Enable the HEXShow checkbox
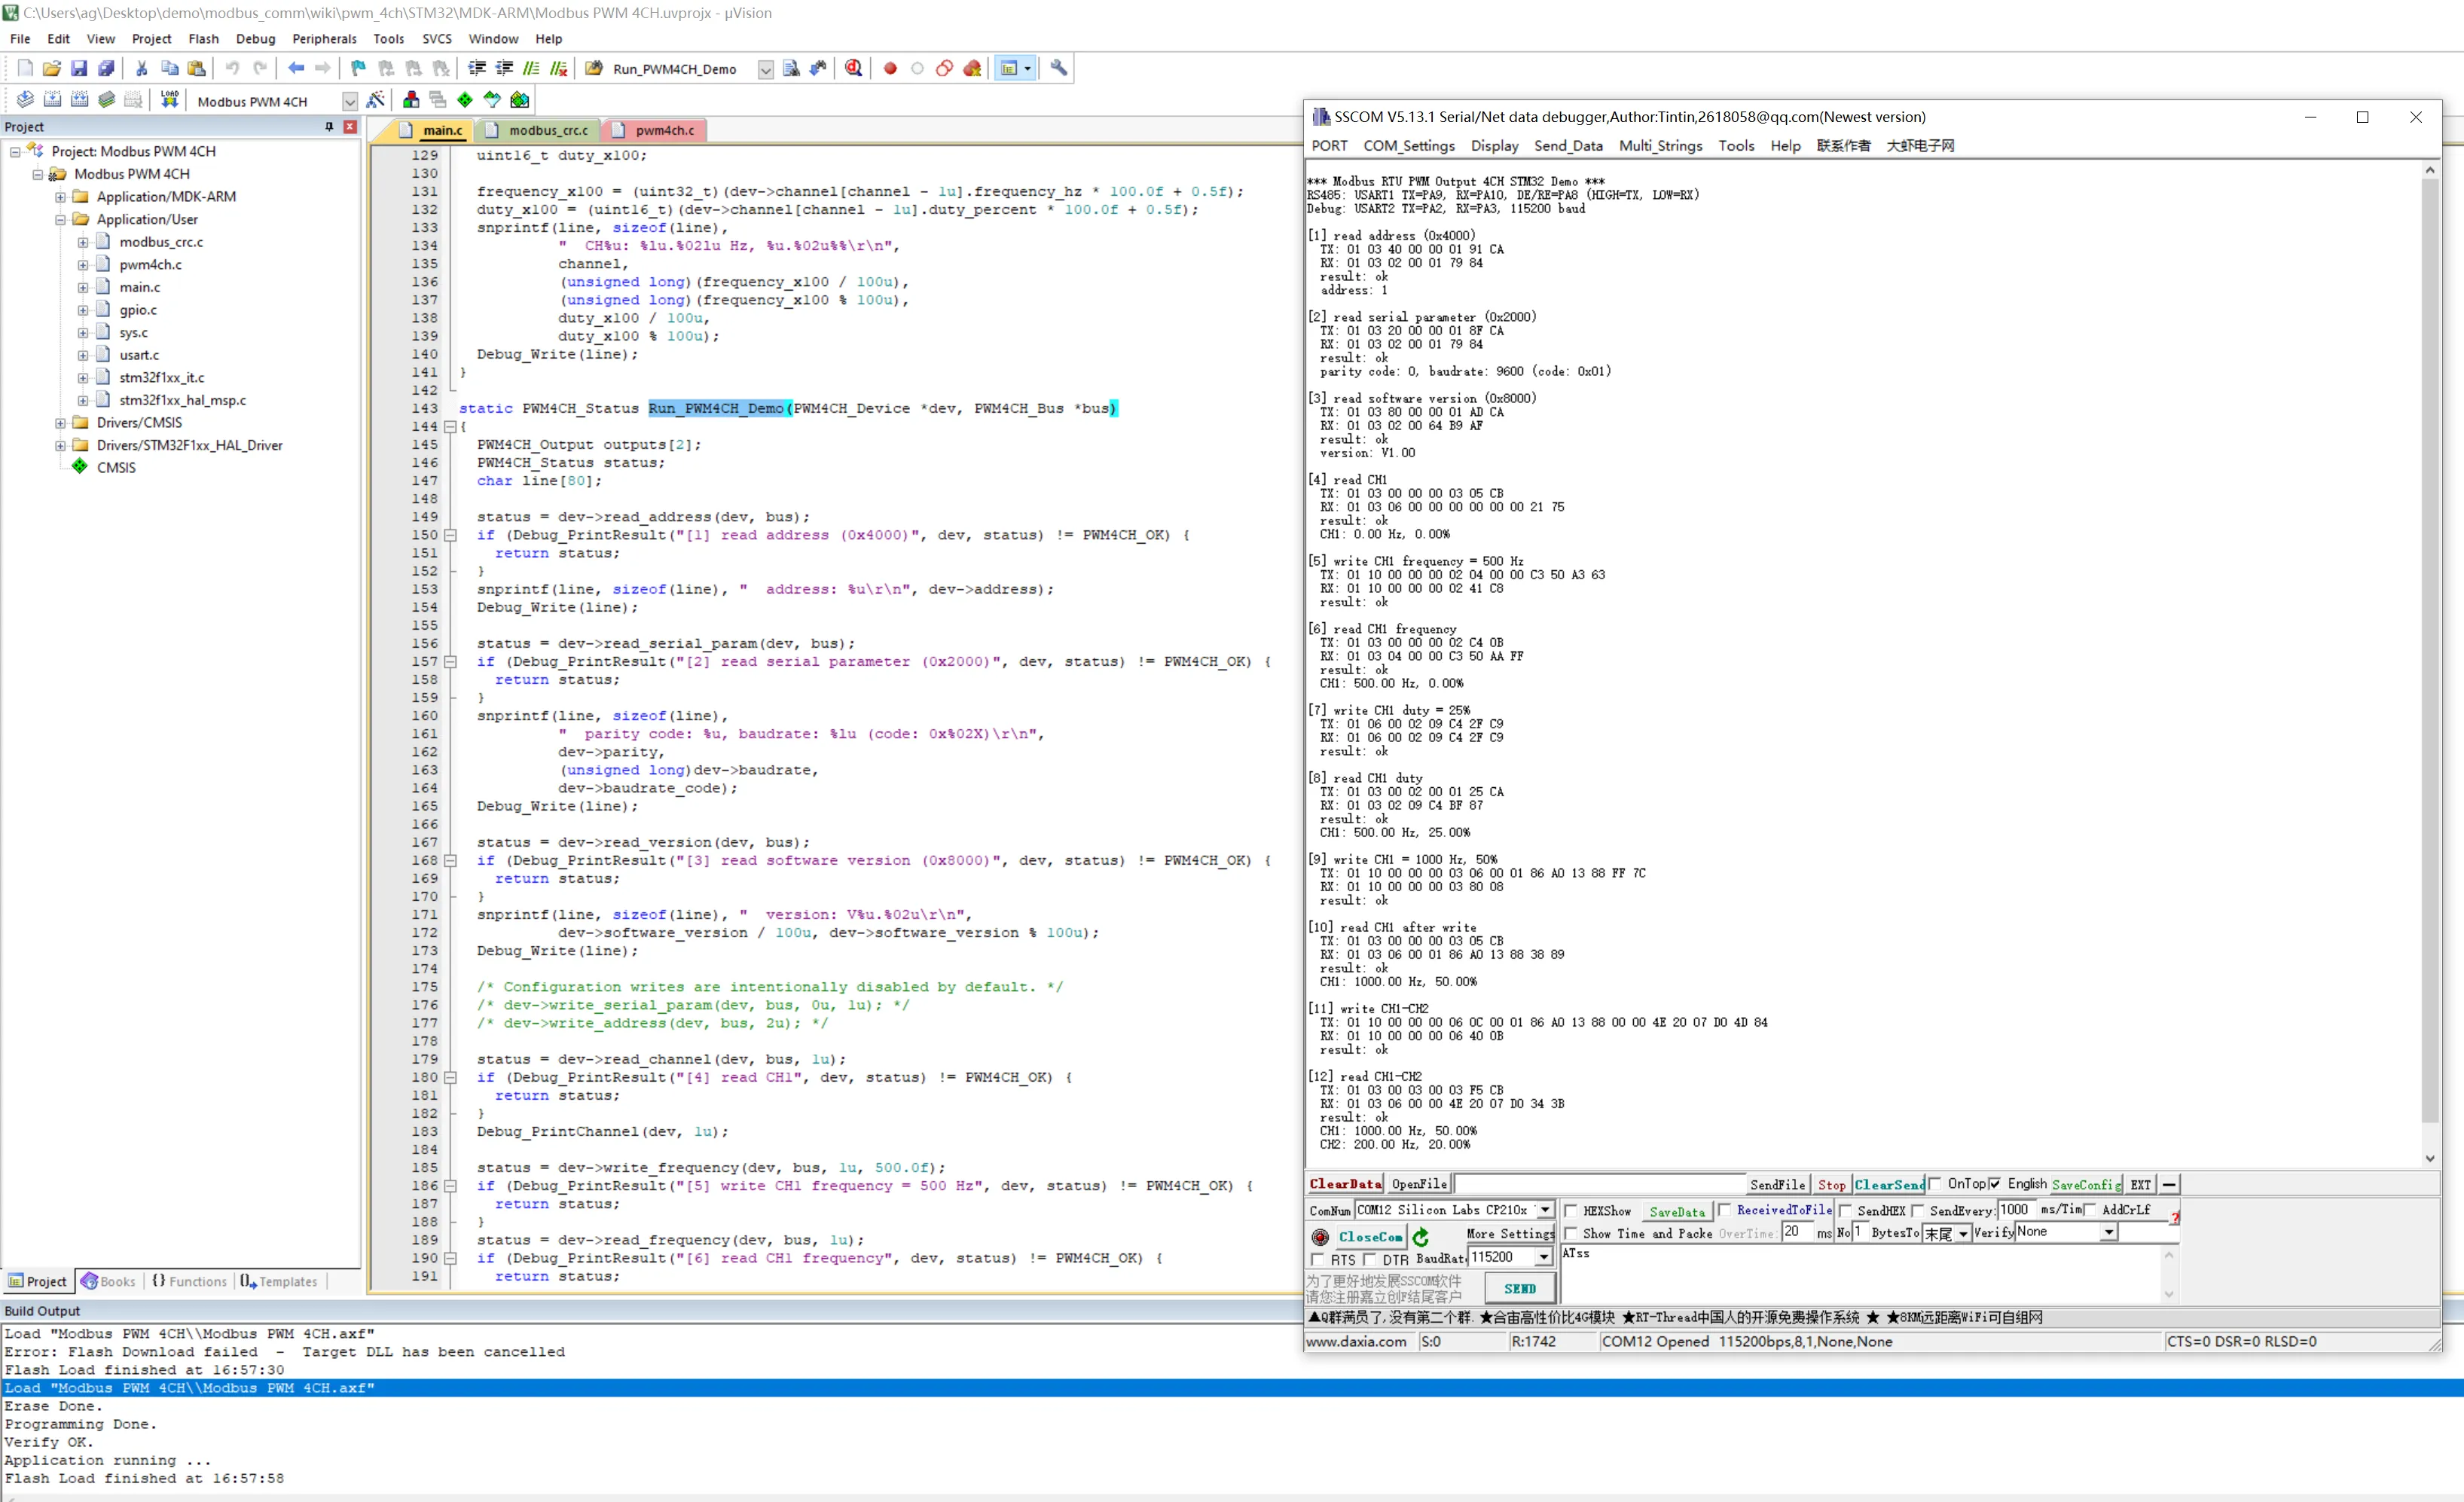 1571,1211
